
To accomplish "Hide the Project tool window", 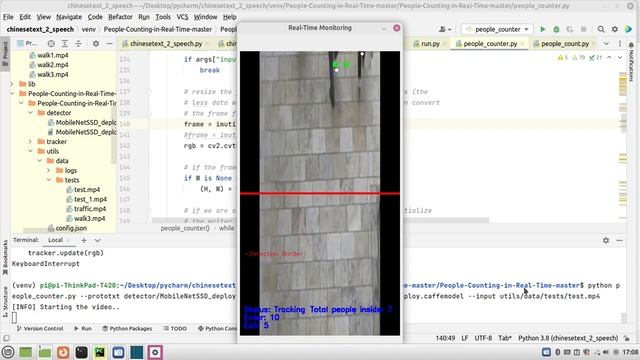I will pyautogui.click(x=109, y=44).
